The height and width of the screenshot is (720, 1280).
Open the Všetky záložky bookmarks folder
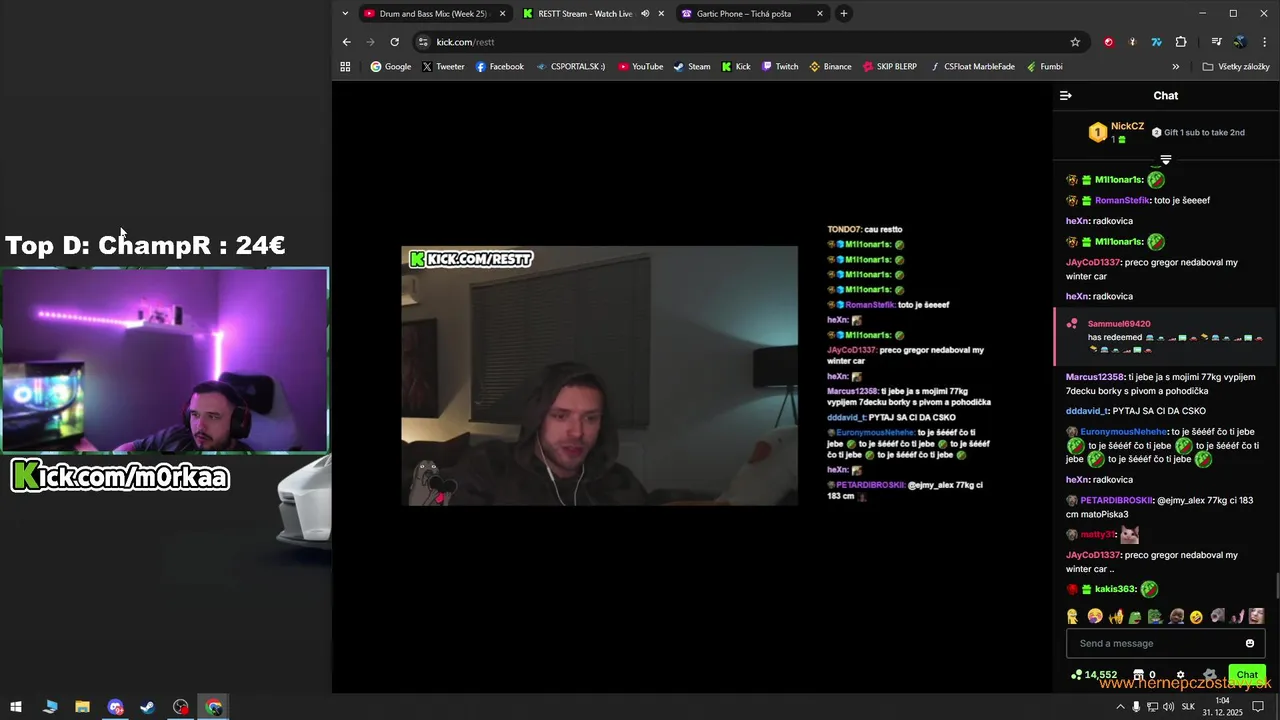tap(1236, 67)
